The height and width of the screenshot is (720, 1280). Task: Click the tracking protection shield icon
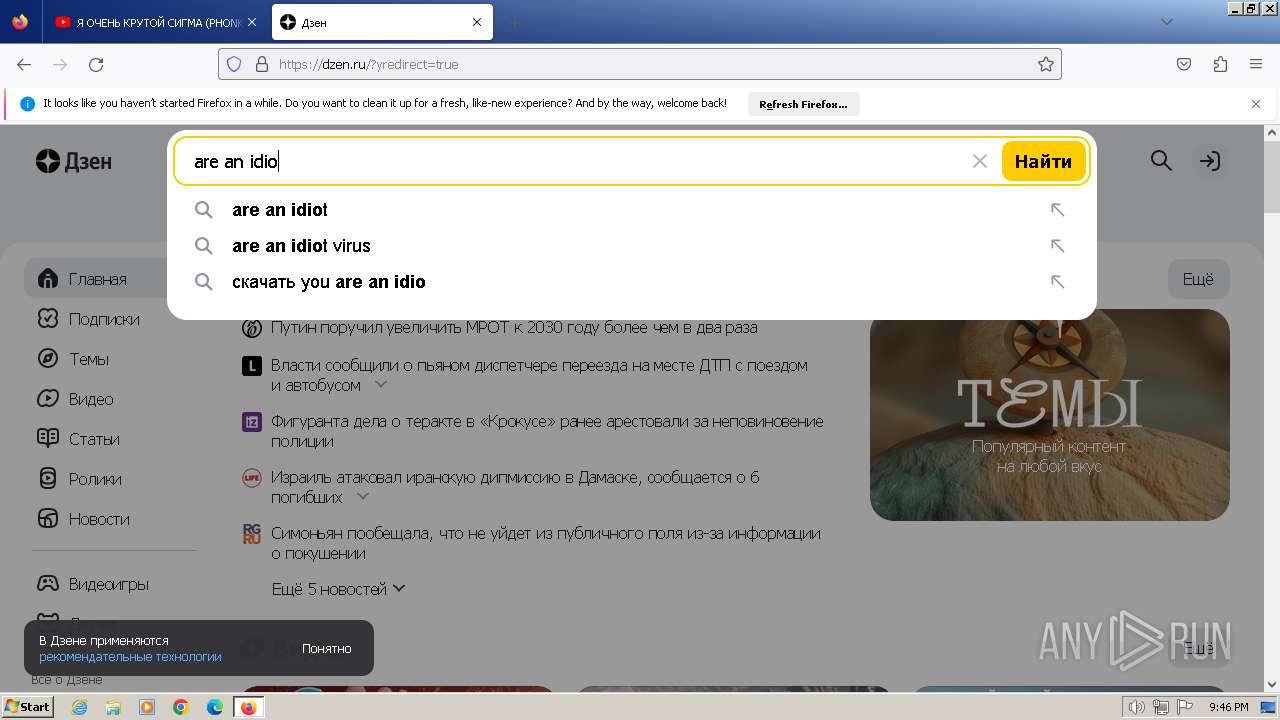click(234, 64)
